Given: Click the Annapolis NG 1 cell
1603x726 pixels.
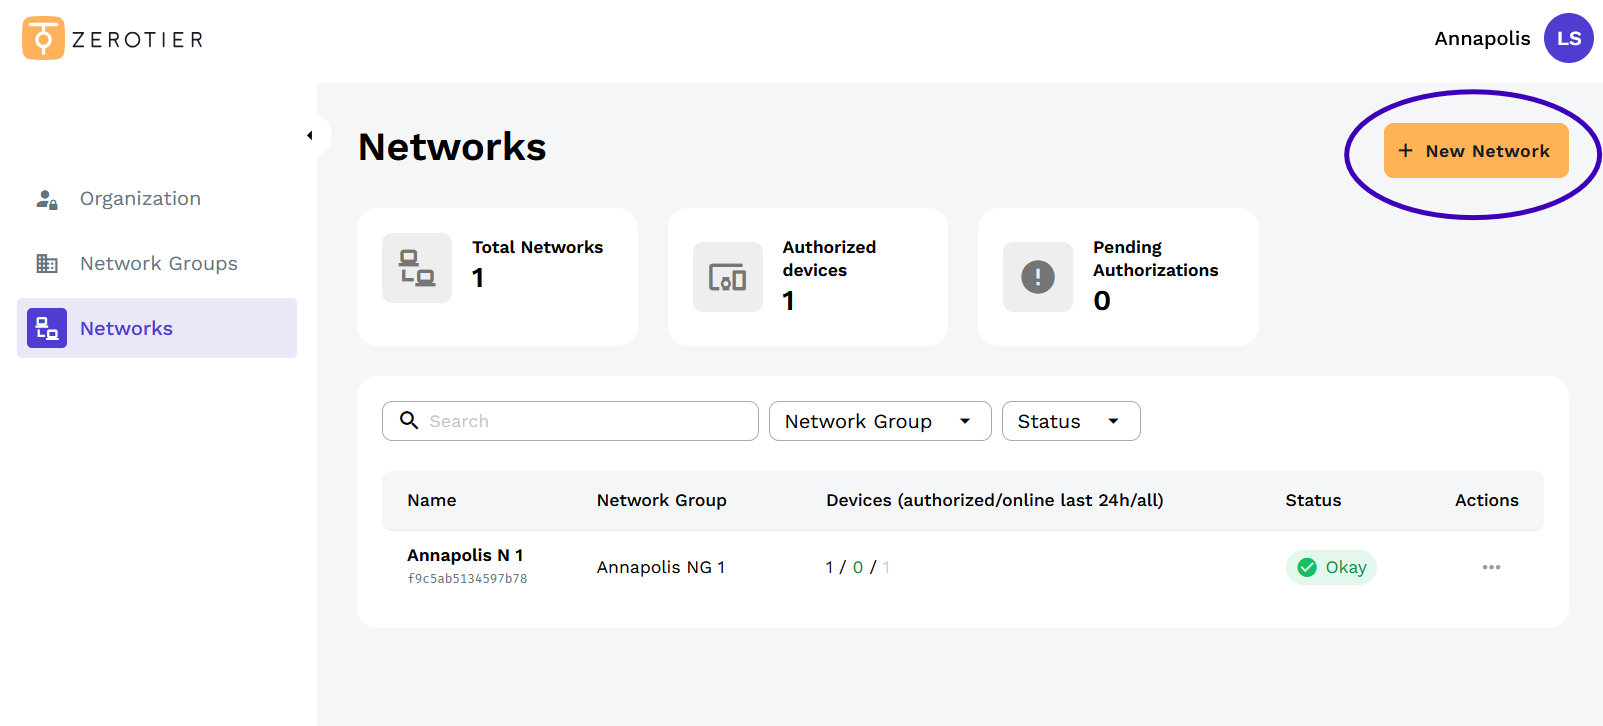Looking at the screenshot, I should (661, 567).
